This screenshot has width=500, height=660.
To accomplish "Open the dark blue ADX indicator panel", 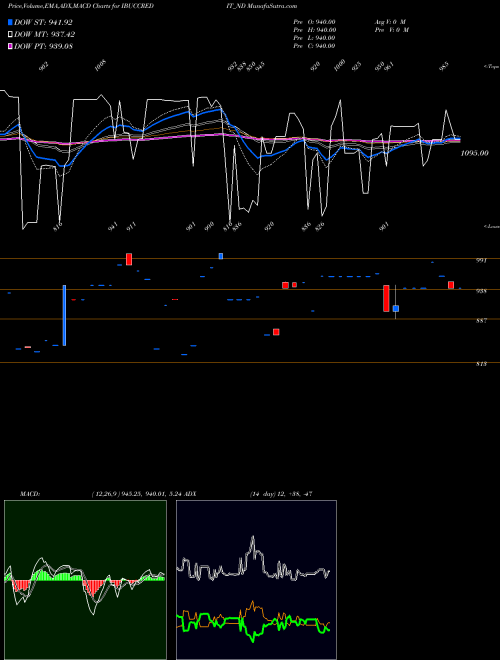I will (256, 580).
